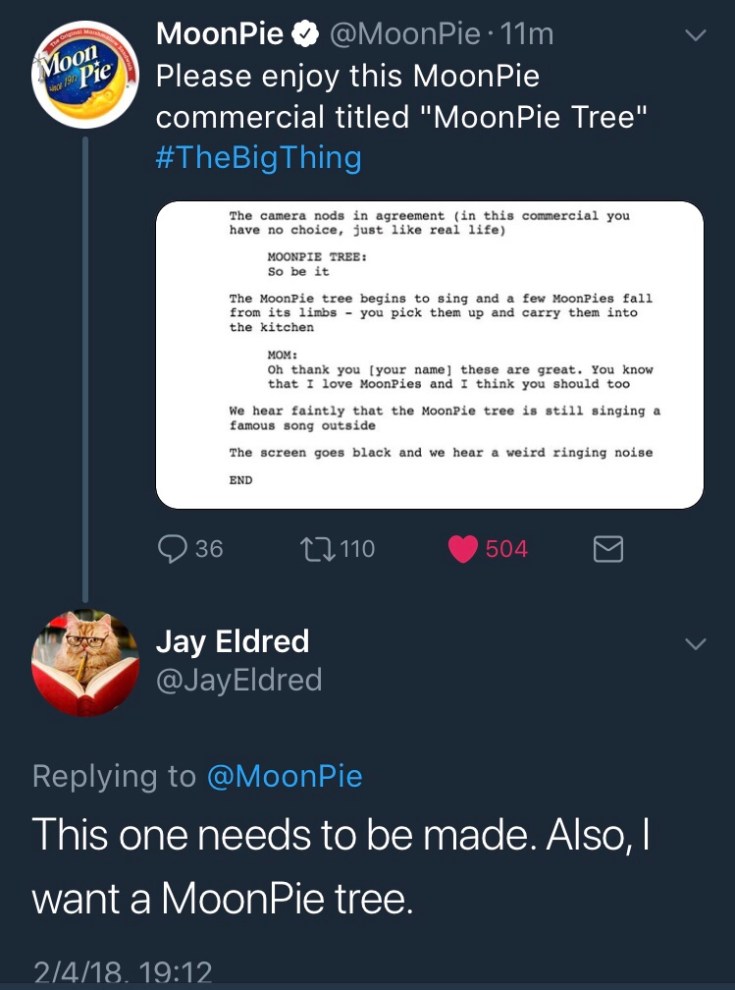The width and height of the screenshot is (735, 990).
Task: Open the #TheBigThing hashtag
Action: tap(258, 158)
